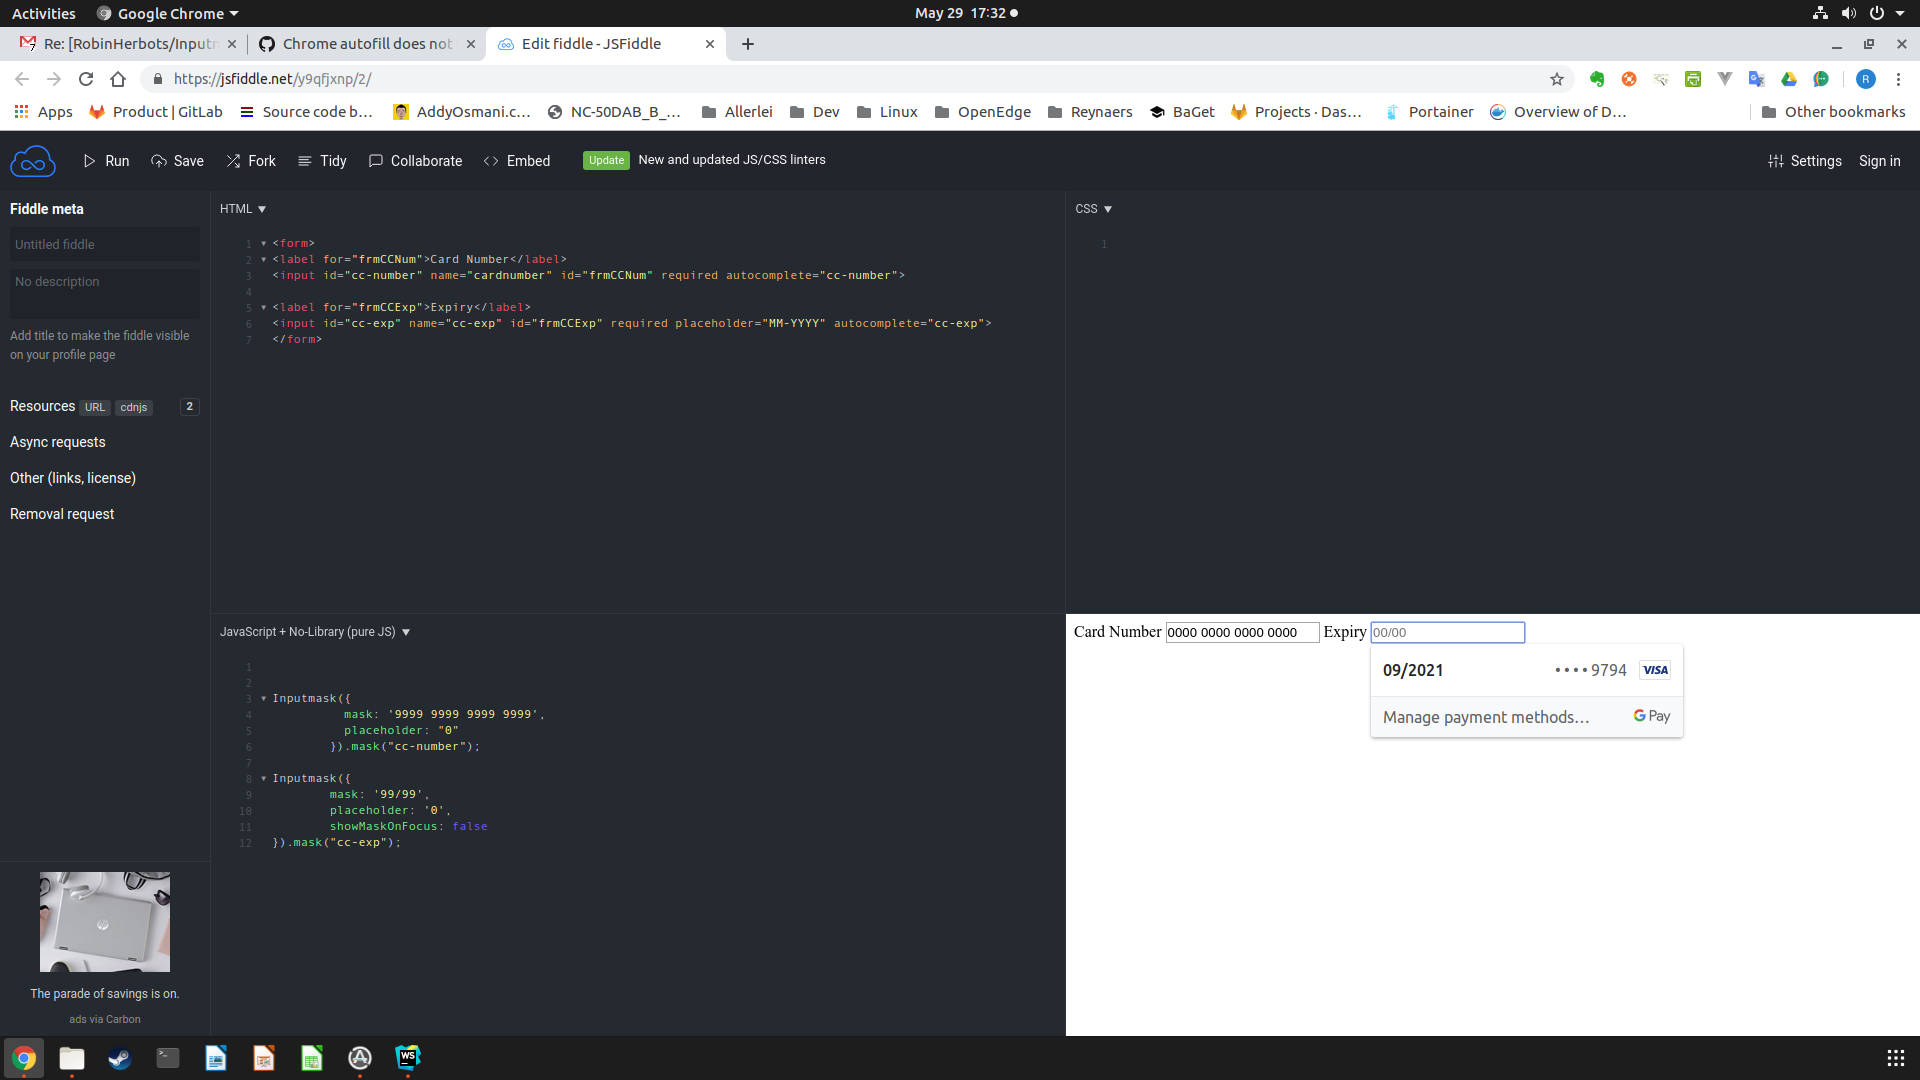Screen dimensions: 1920x1080
Task: Launch WebStorm from the dock
Action: click(407, 1058)
